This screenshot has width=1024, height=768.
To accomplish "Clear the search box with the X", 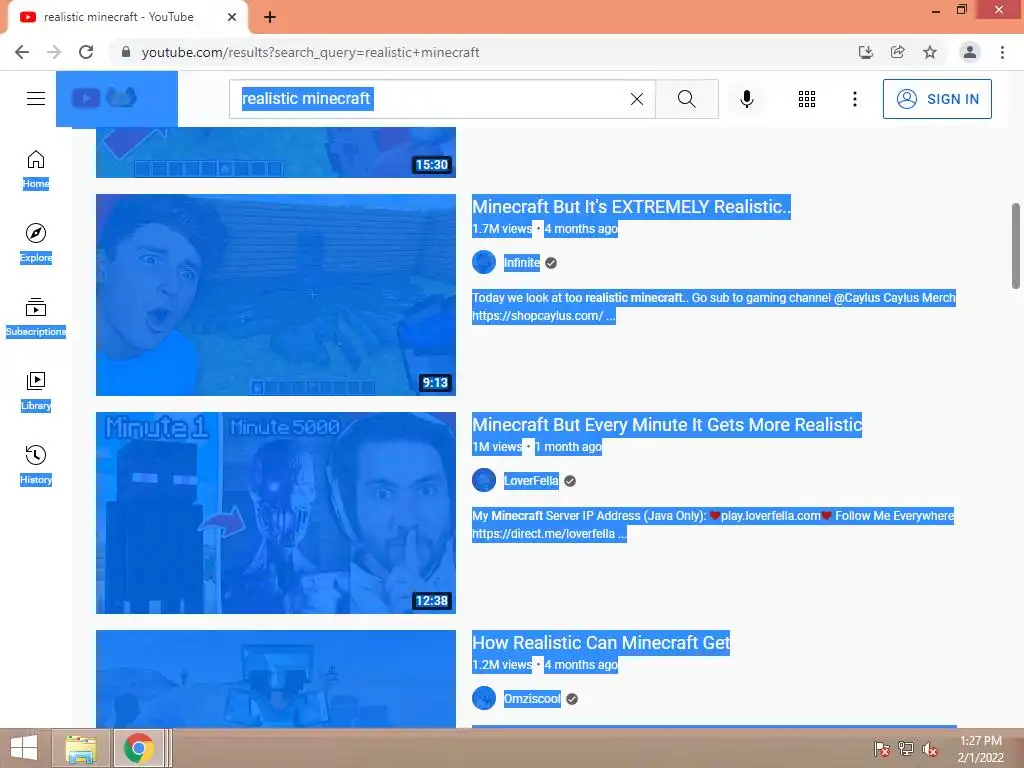I will tap(637, 99).
